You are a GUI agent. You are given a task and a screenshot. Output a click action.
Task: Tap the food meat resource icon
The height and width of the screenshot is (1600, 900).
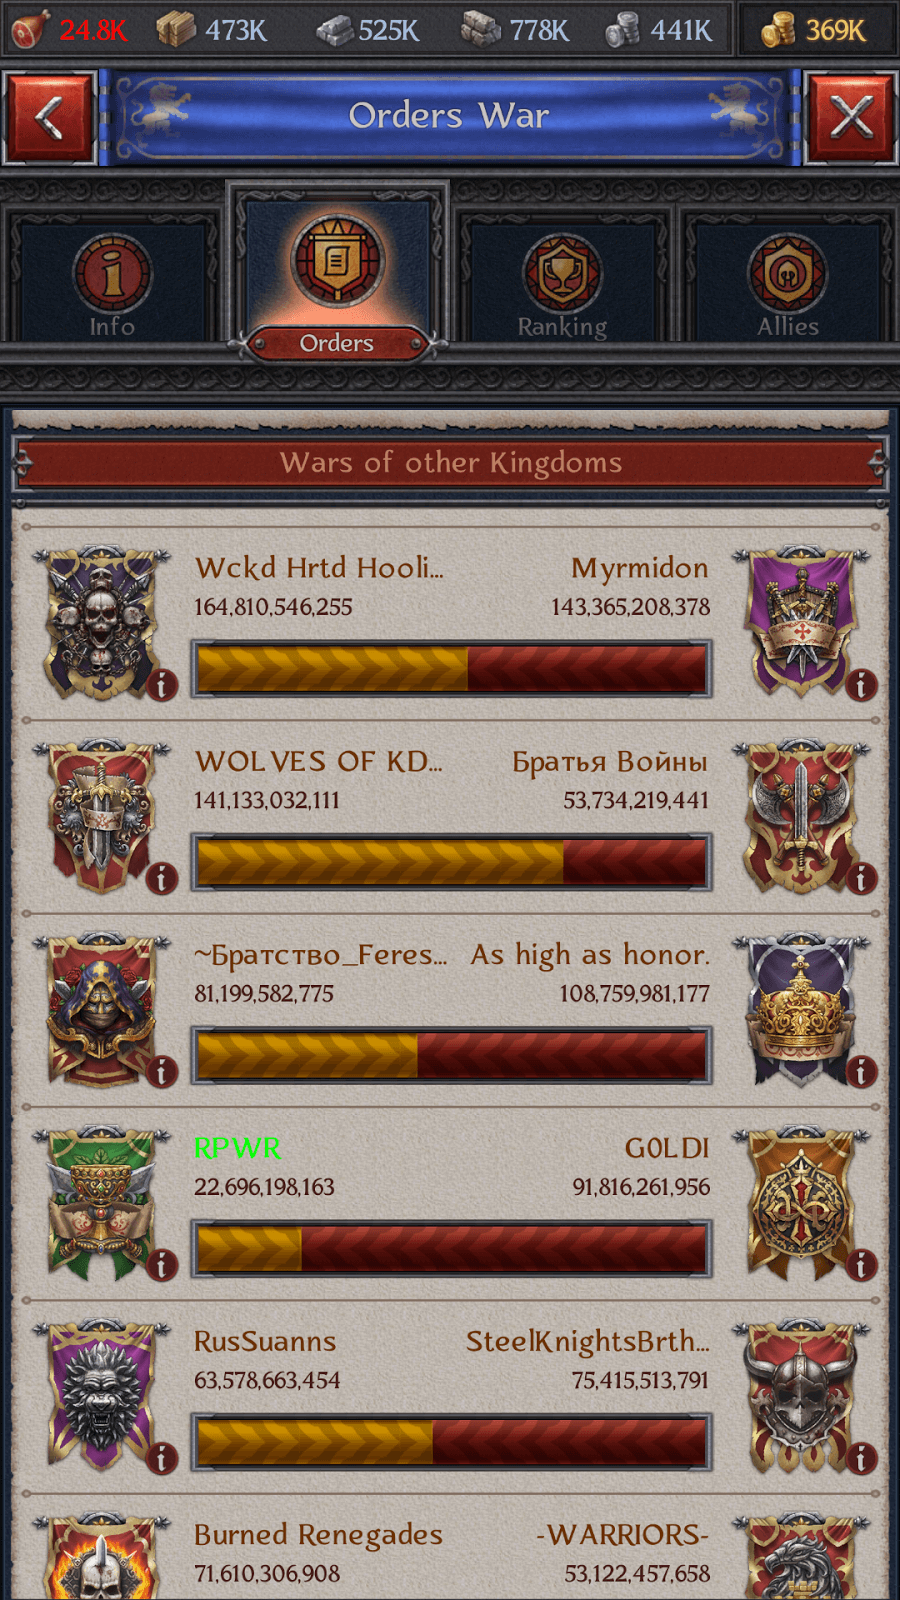point(29,29)
